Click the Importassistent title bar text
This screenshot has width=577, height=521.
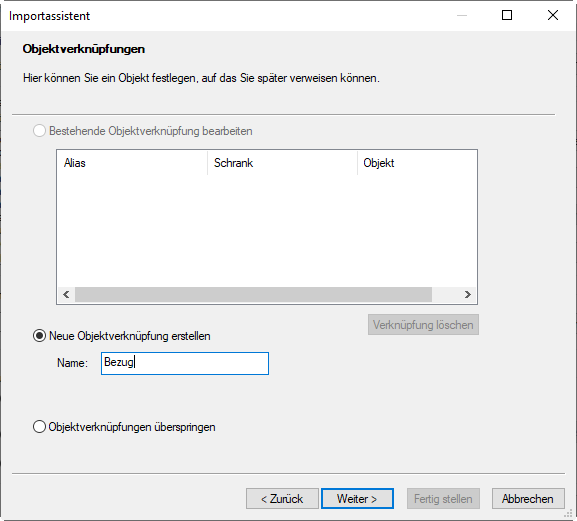tap(49, 16)
